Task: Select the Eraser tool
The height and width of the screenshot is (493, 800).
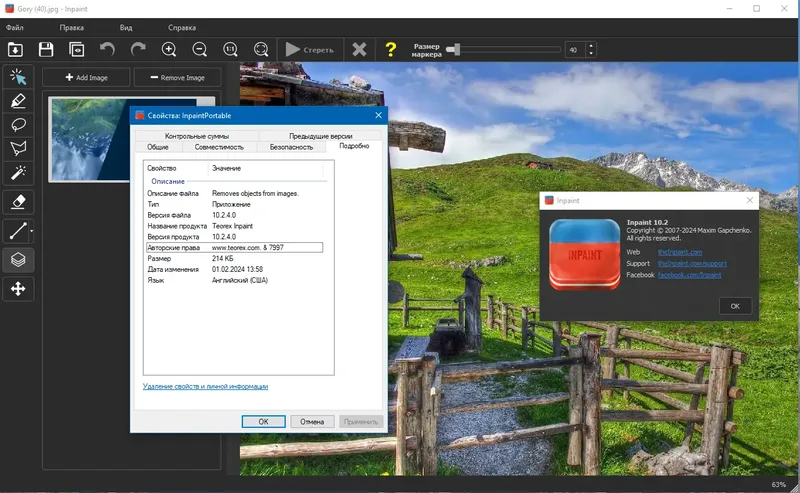Action: coord(18,202)
